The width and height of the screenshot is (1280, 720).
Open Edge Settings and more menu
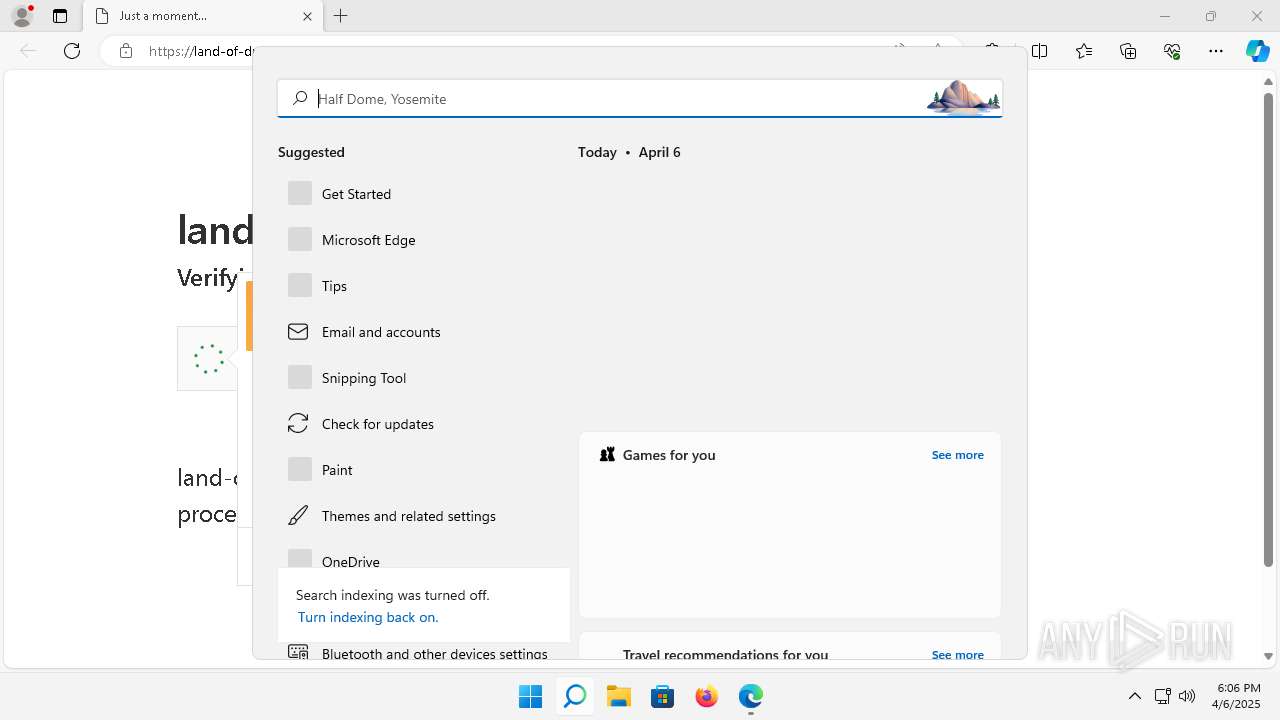(1216, 51)
